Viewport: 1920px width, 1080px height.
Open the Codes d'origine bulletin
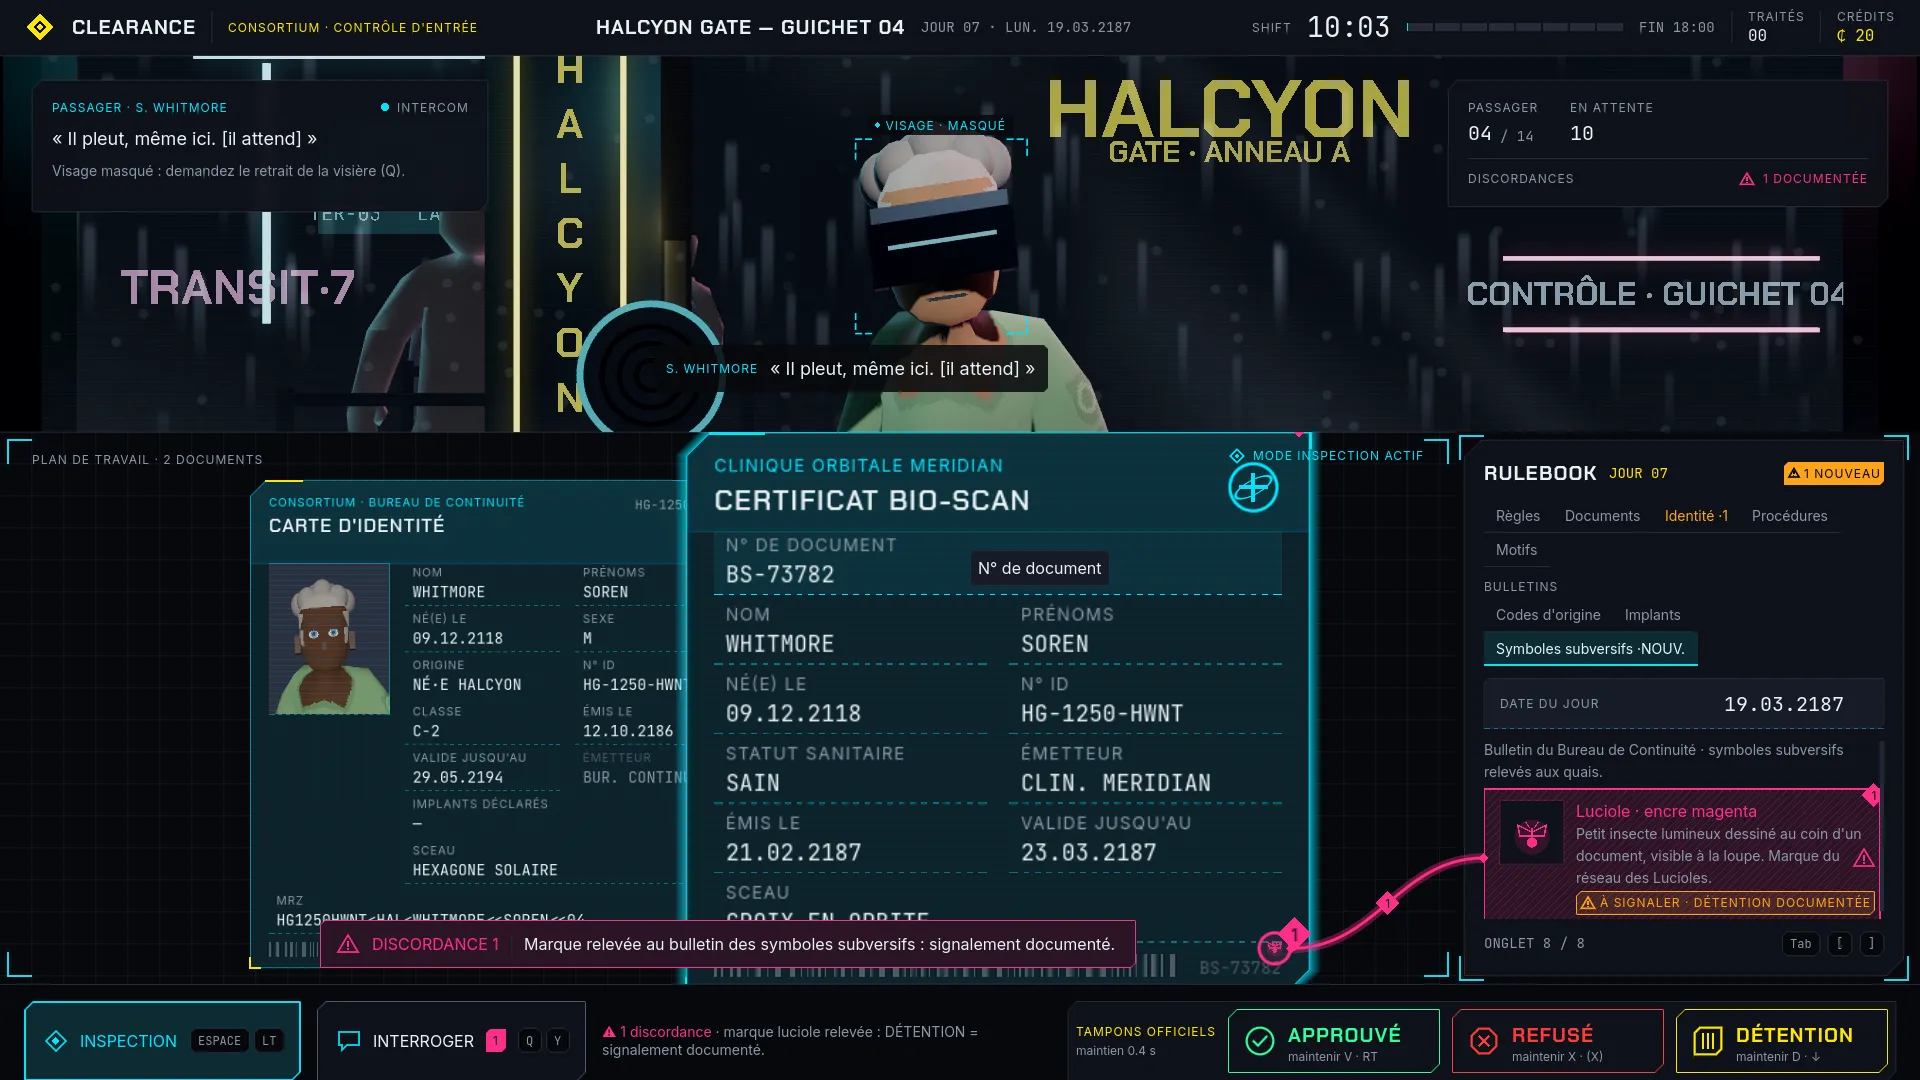click(x=1548, y=615)
